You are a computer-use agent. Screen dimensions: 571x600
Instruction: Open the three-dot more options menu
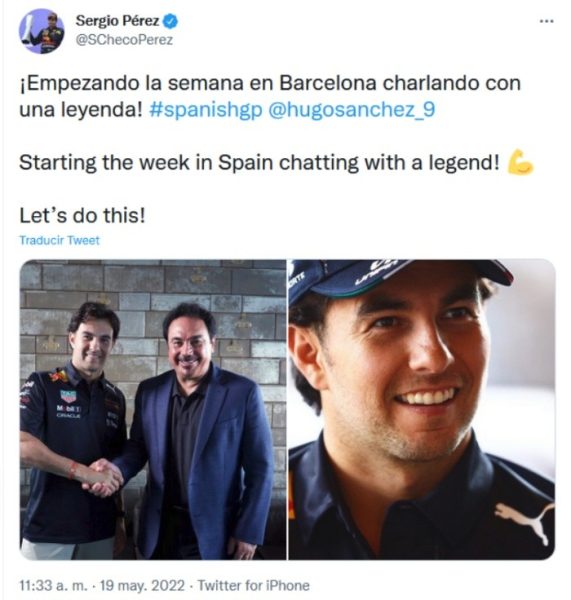[546, 21]
